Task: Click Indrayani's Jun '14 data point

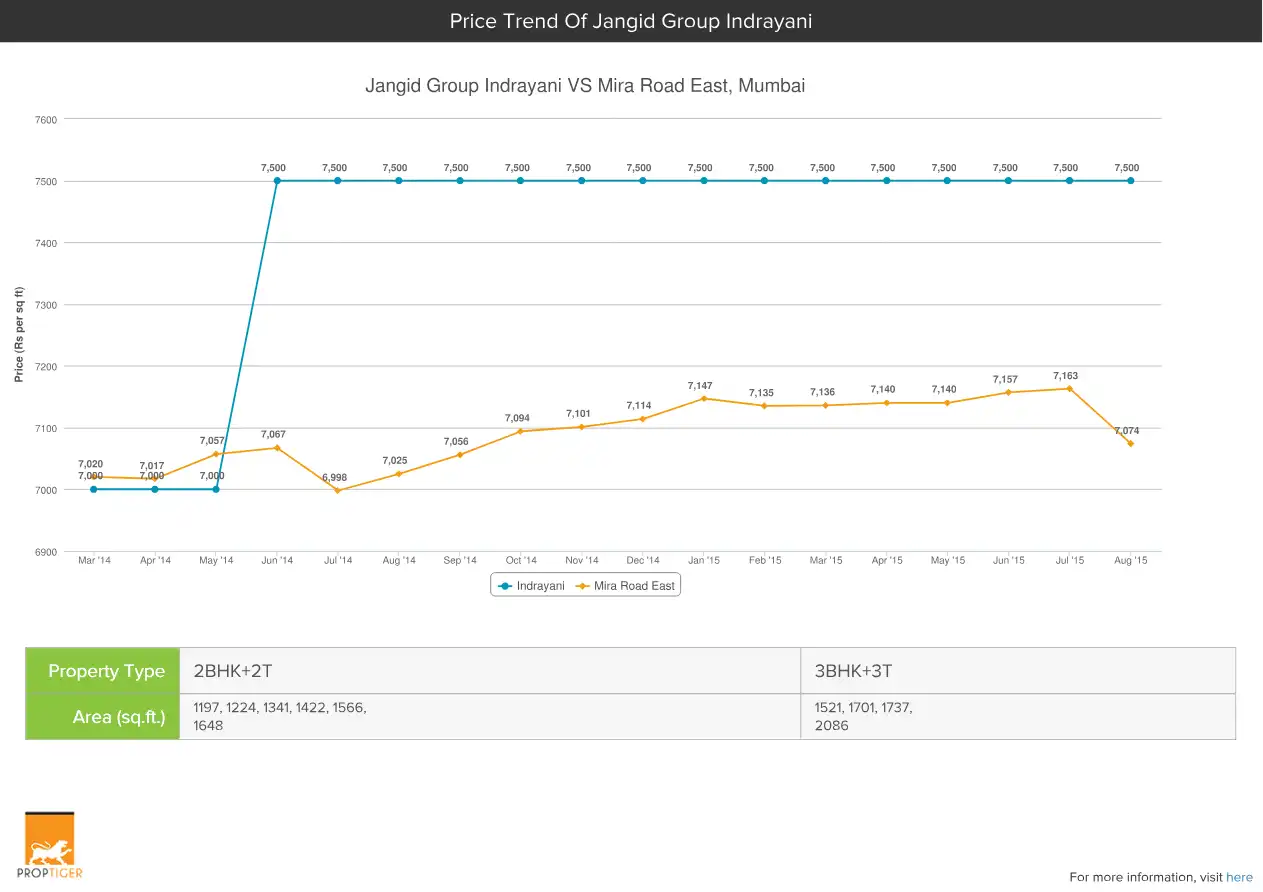Action: click(x=277, y=181)
